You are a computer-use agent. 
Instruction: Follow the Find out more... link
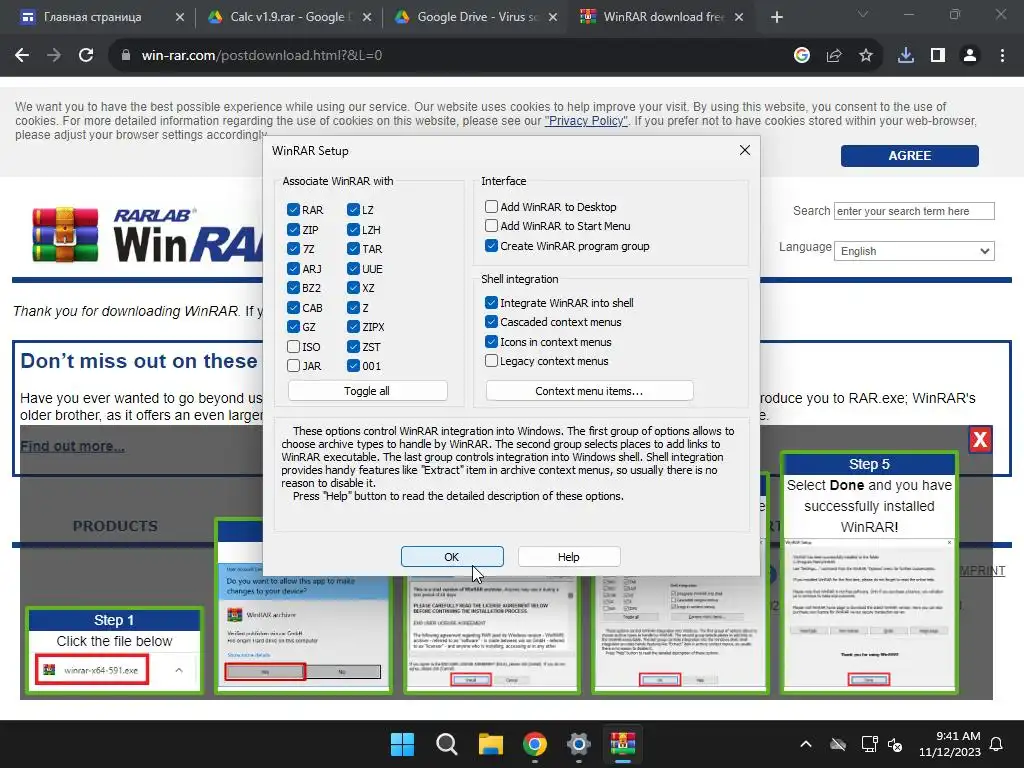[x=72, y=446]
